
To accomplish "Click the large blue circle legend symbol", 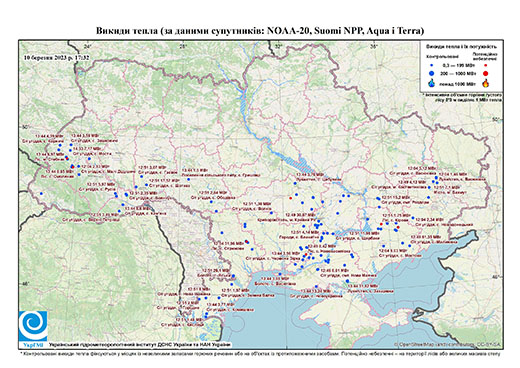I will 432,73.
